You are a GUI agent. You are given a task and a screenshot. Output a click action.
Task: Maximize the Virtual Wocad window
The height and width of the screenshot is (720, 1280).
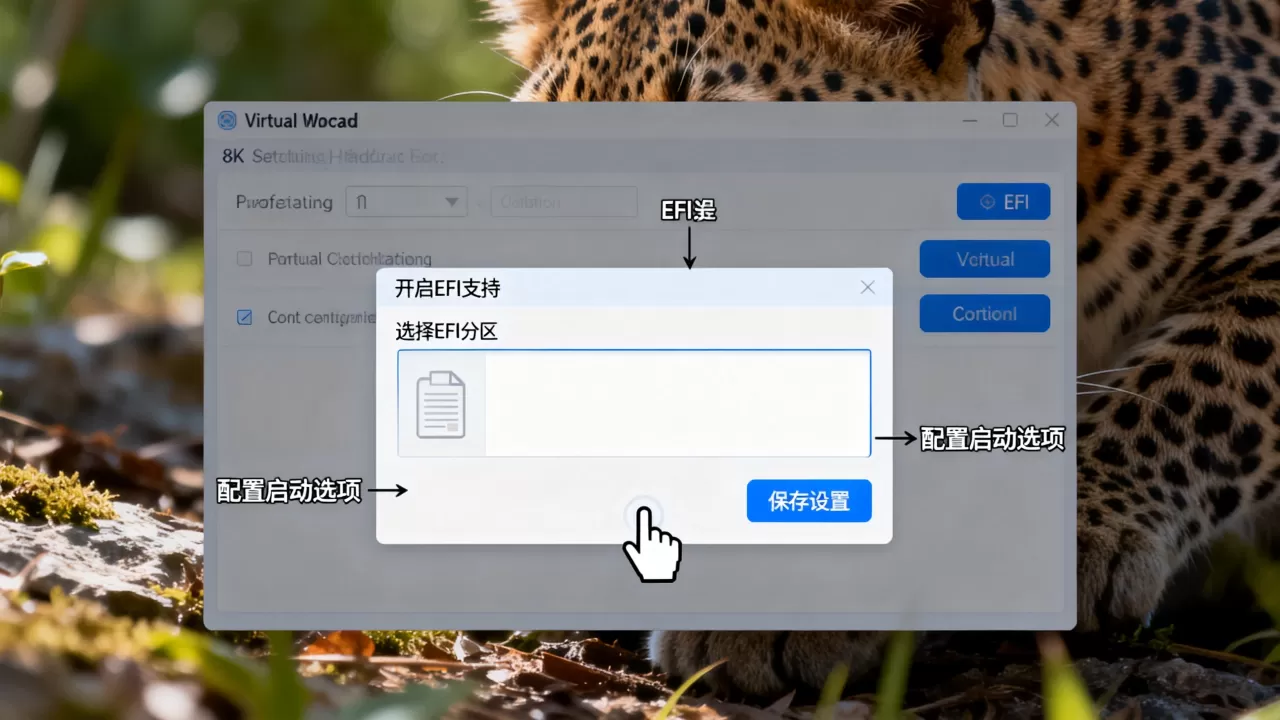coord(1010,120)
